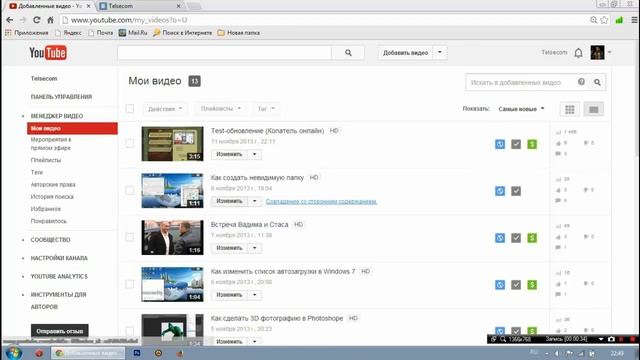Click the browser address bar

point(327,20)
